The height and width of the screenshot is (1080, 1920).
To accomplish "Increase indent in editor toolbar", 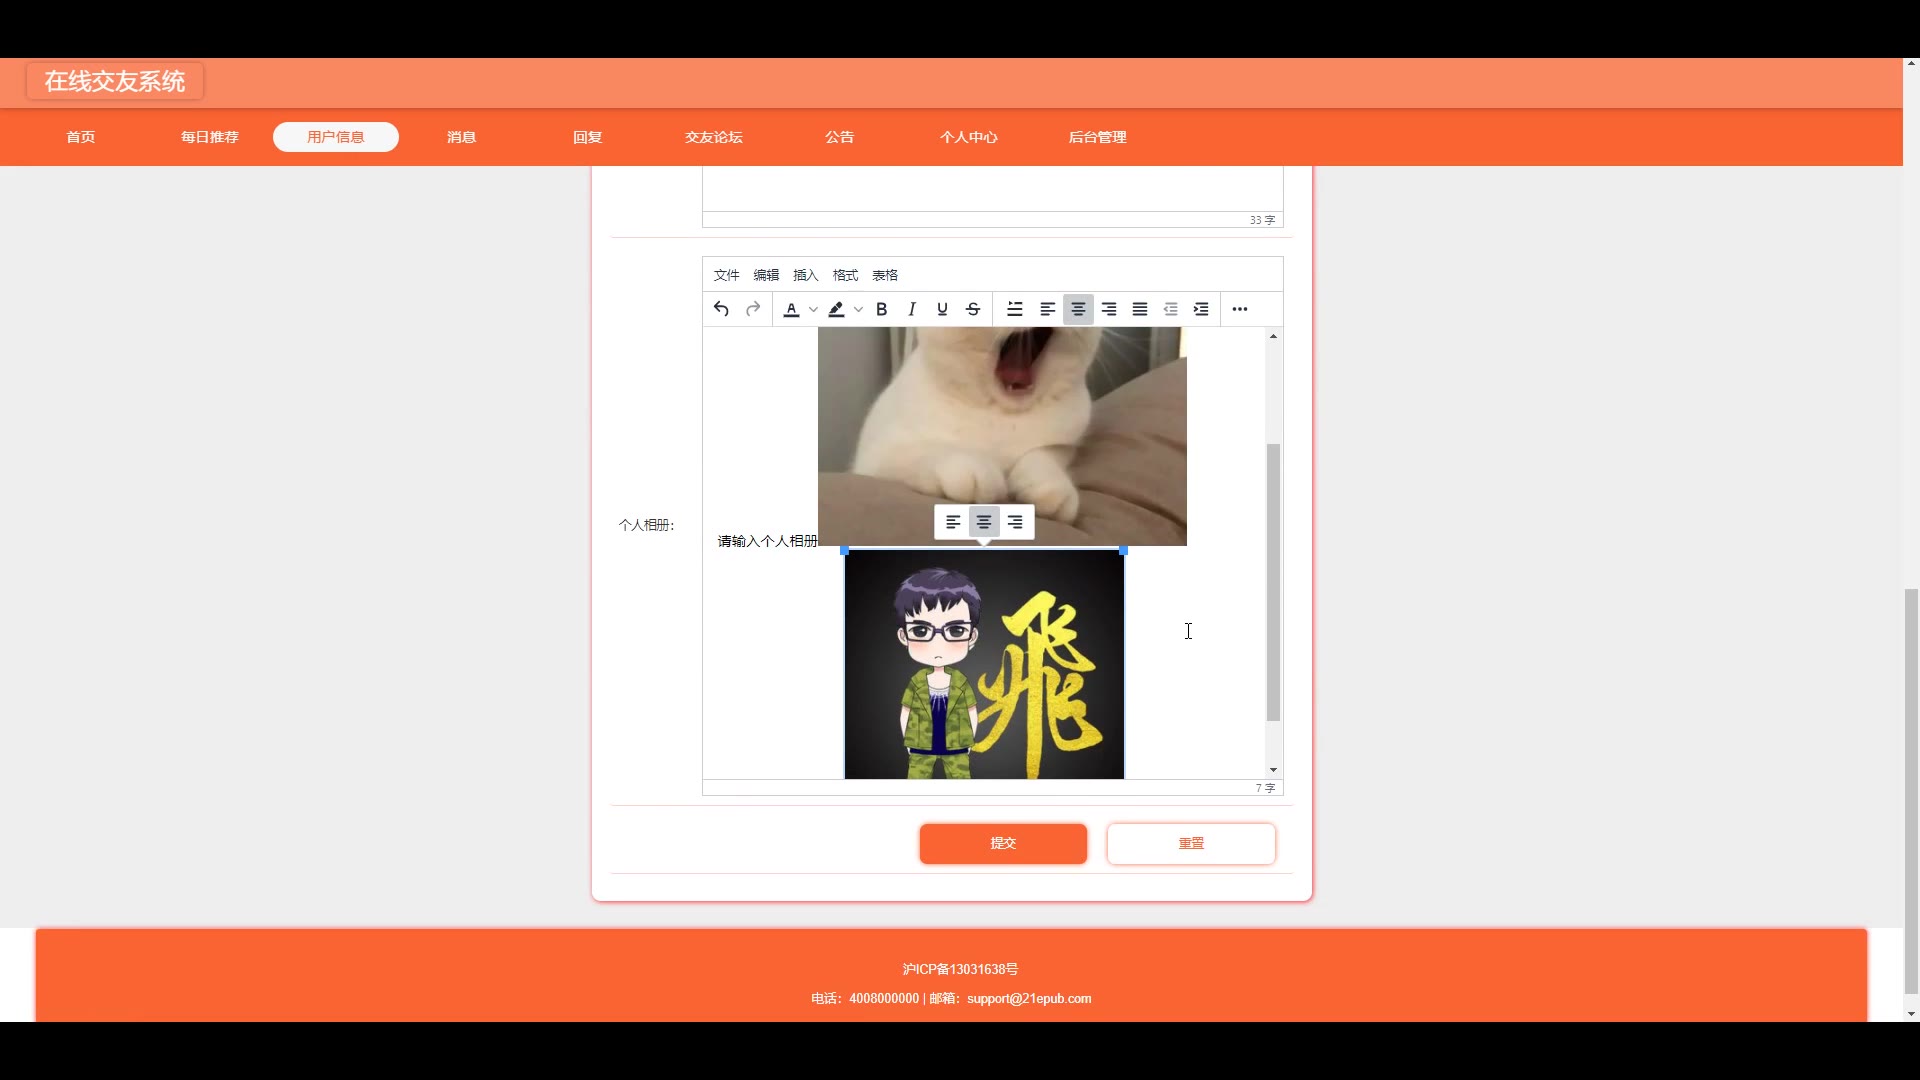I will tap(1201, 309).
